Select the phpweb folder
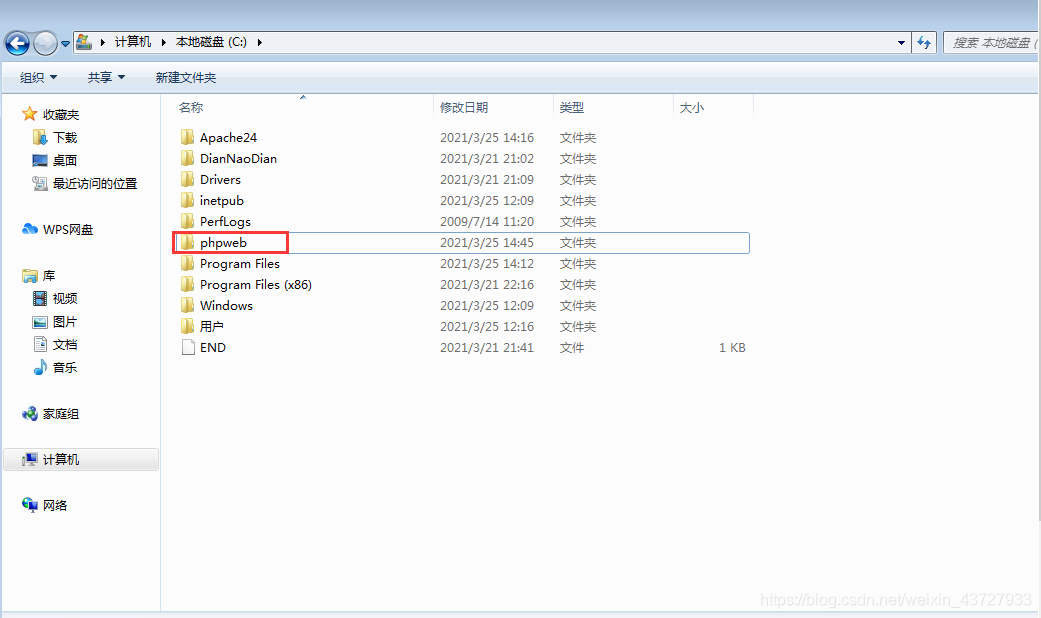Screen dimensions: 1041x618 (x=461, y=242)
